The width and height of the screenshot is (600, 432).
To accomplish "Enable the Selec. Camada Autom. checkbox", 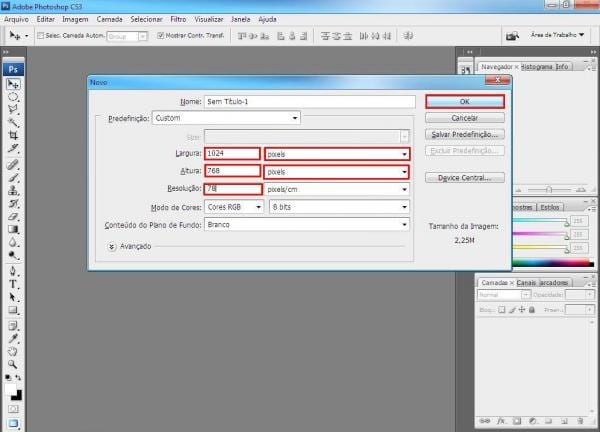I will (41, 36).
